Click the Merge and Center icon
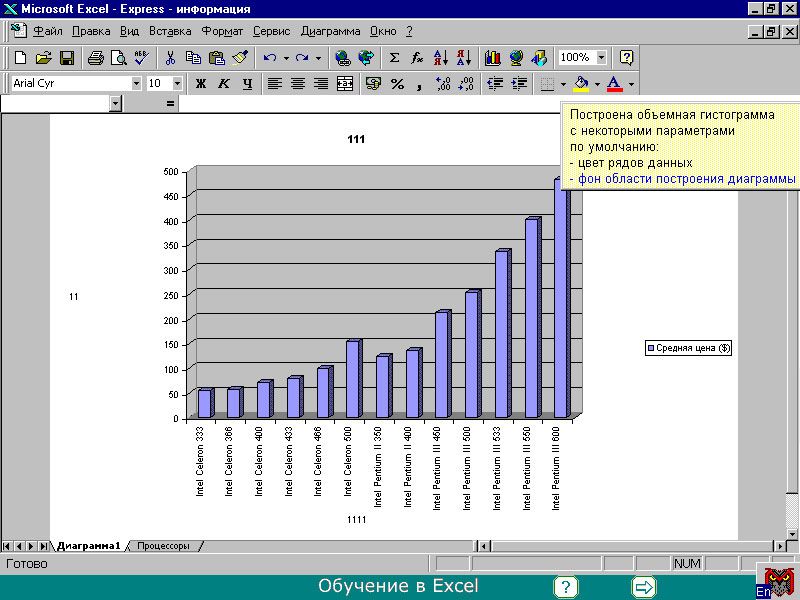This screenshot has width=800, height=600. coord(345,84)
